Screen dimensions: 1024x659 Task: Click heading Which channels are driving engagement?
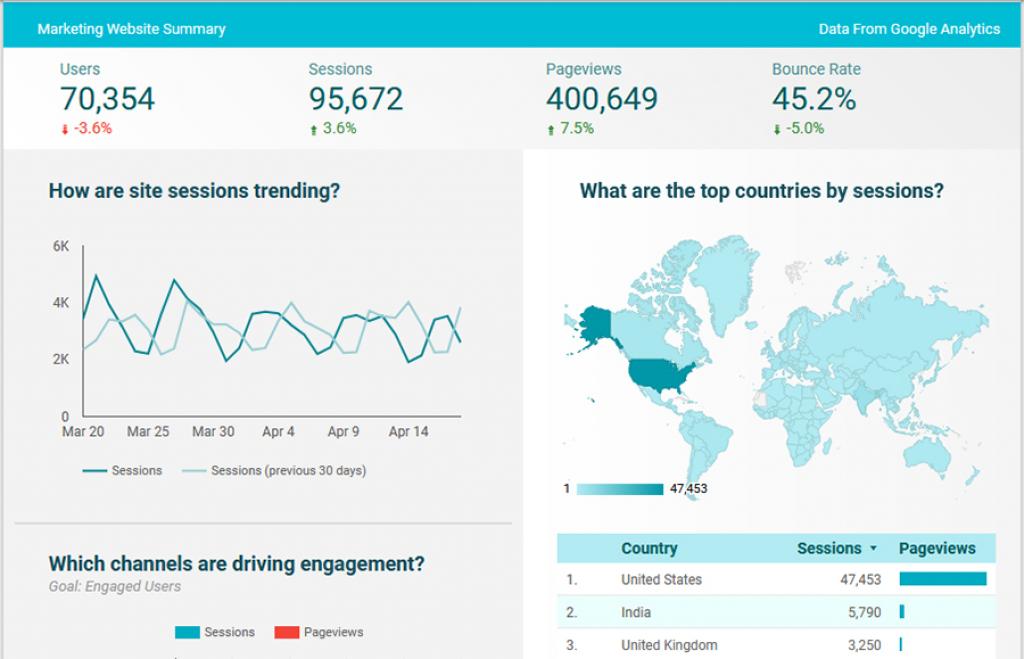pos(236,564)
